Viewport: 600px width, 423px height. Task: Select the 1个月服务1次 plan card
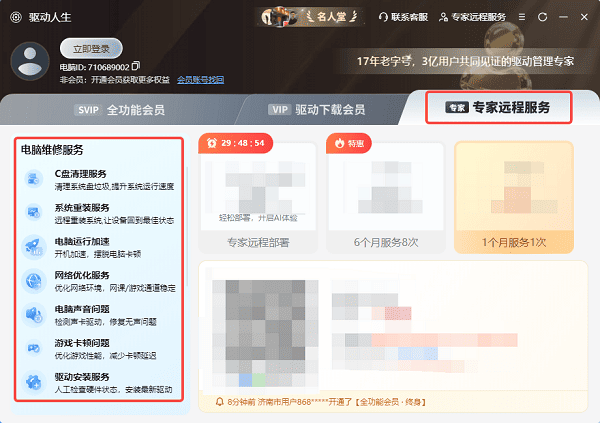coord(514,197)
